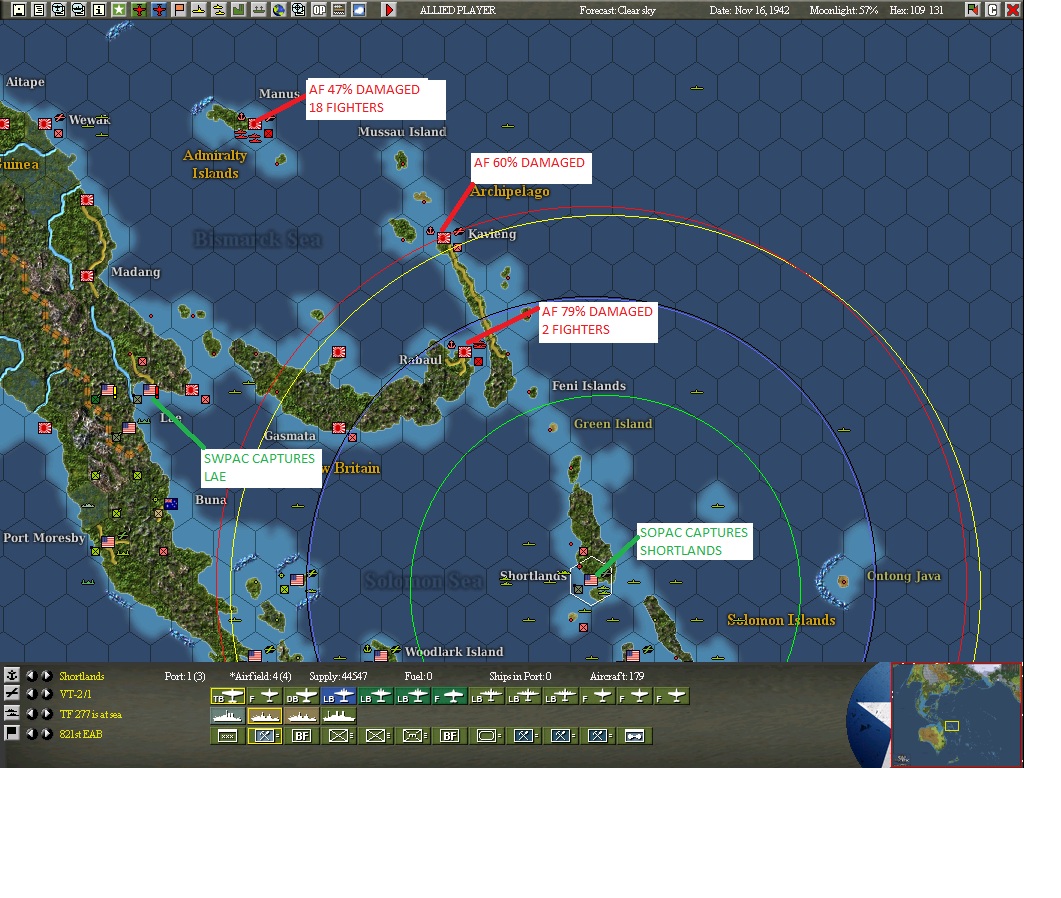Image resolution: width=1061 pixels, height=898 pixels.
Task: Select the DB dive bomber air unit
Action: tap(301, 696)
